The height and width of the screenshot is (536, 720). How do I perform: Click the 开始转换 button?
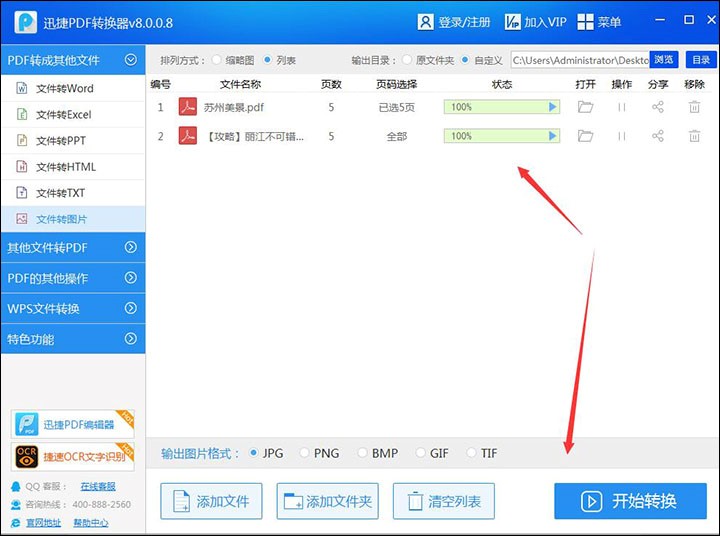click(630, 501)
